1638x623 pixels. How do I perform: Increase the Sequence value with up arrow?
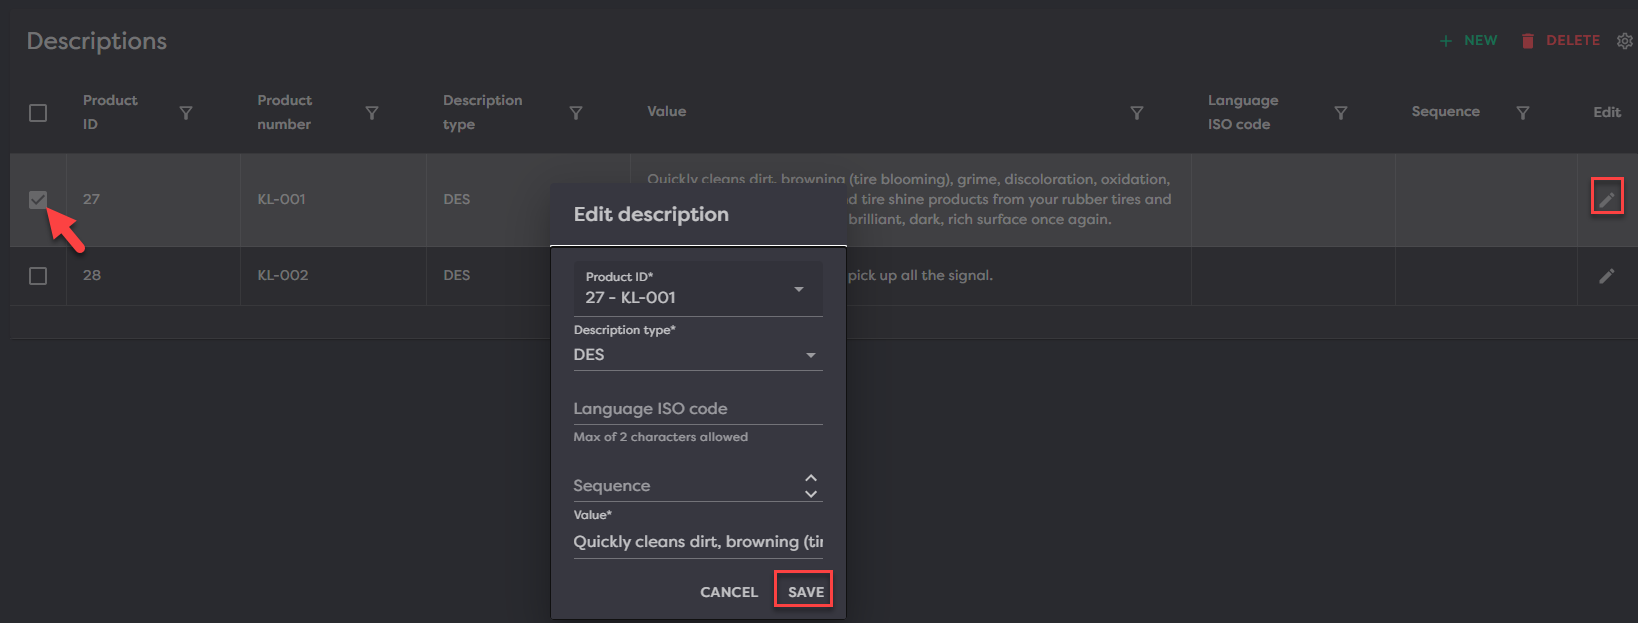[x=811, y=478]
